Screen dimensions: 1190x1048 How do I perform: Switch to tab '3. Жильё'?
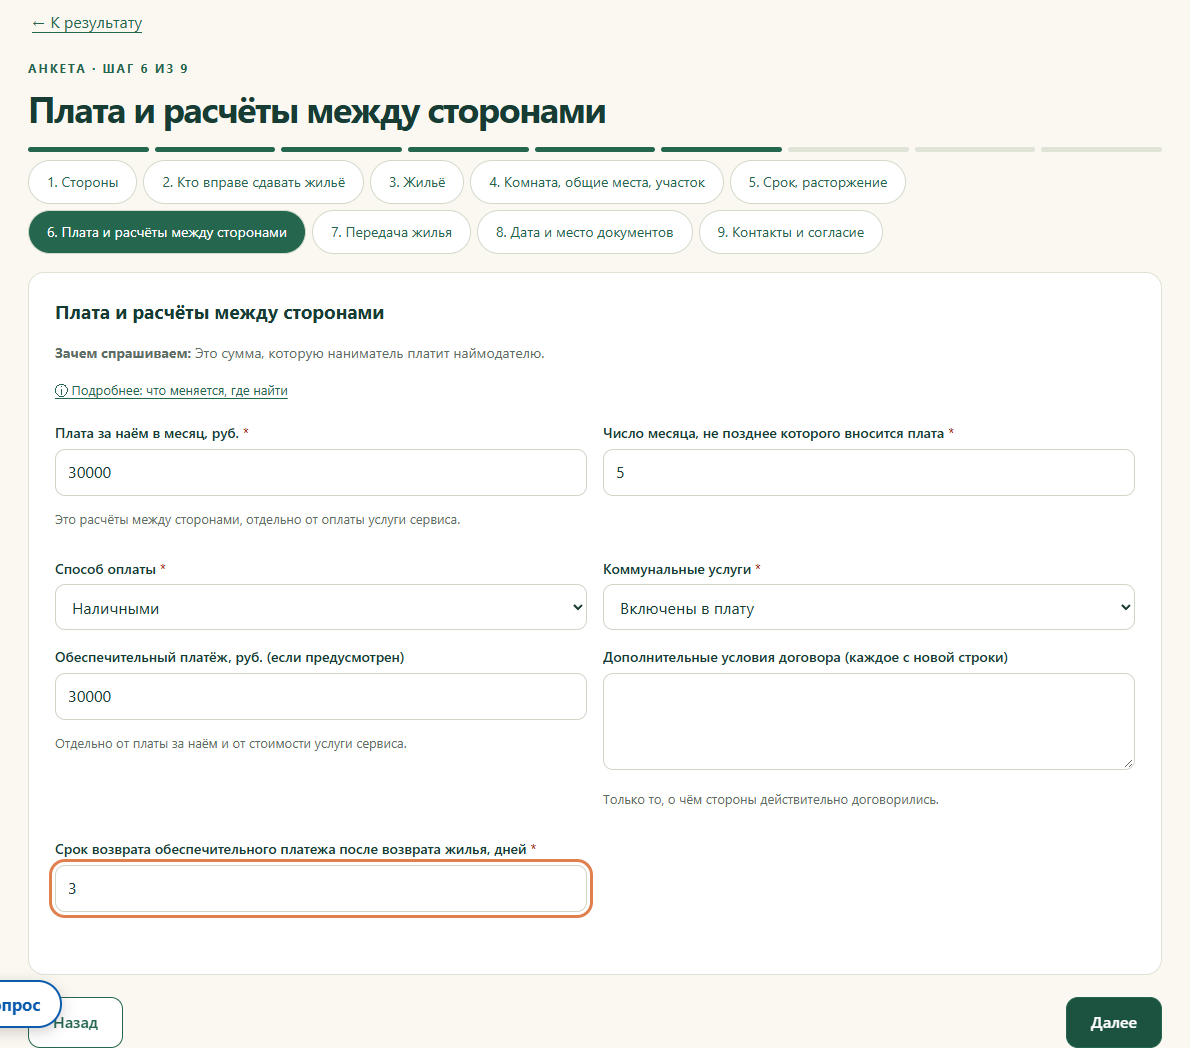click(417, 182)
